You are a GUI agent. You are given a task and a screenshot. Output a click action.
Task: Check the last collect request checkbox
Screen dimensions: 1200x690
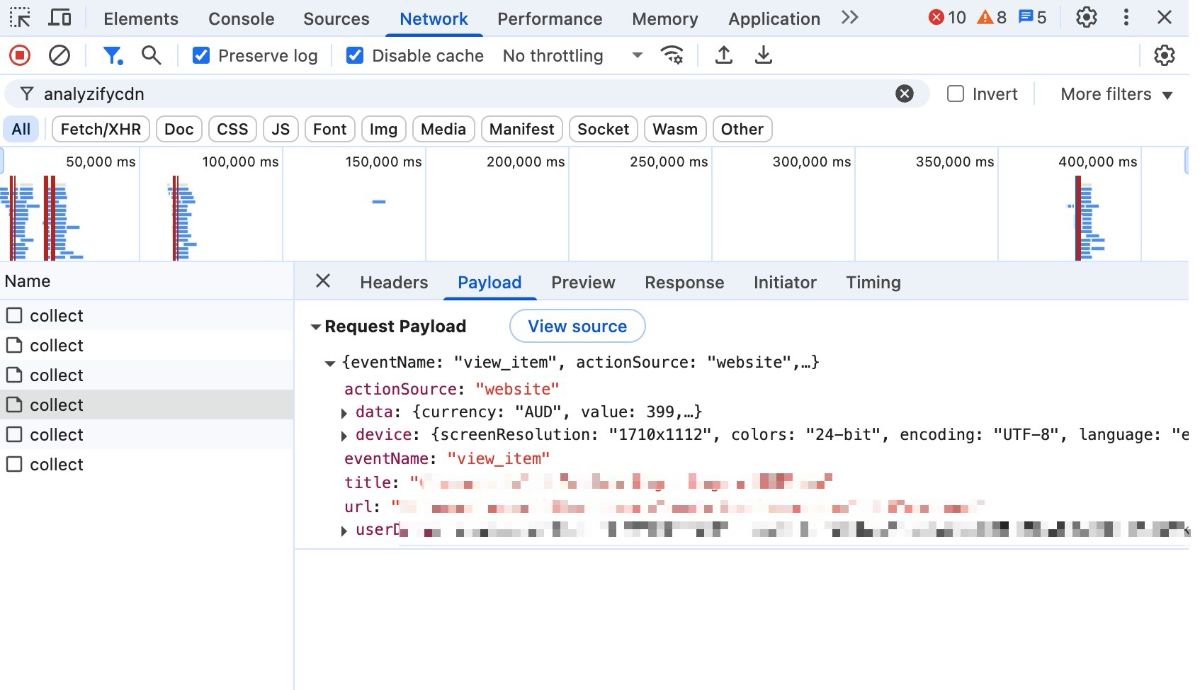(14, 464)
